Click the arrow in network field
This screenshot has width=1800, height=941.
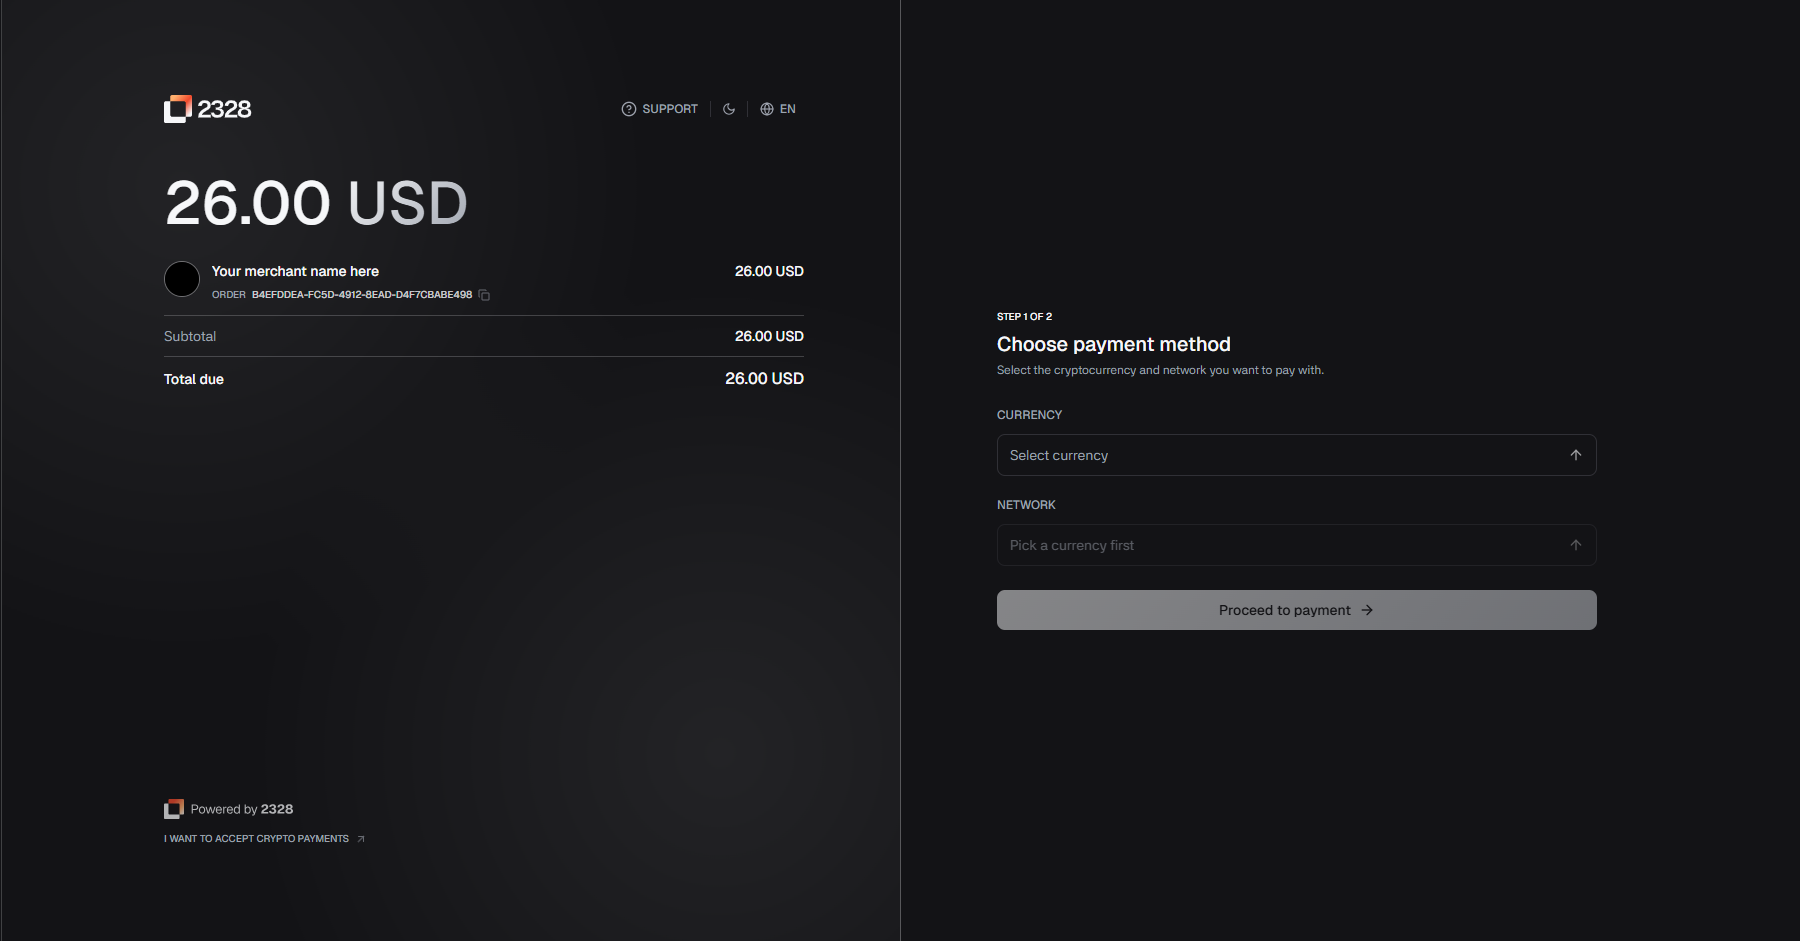[x=1576, y=545]
